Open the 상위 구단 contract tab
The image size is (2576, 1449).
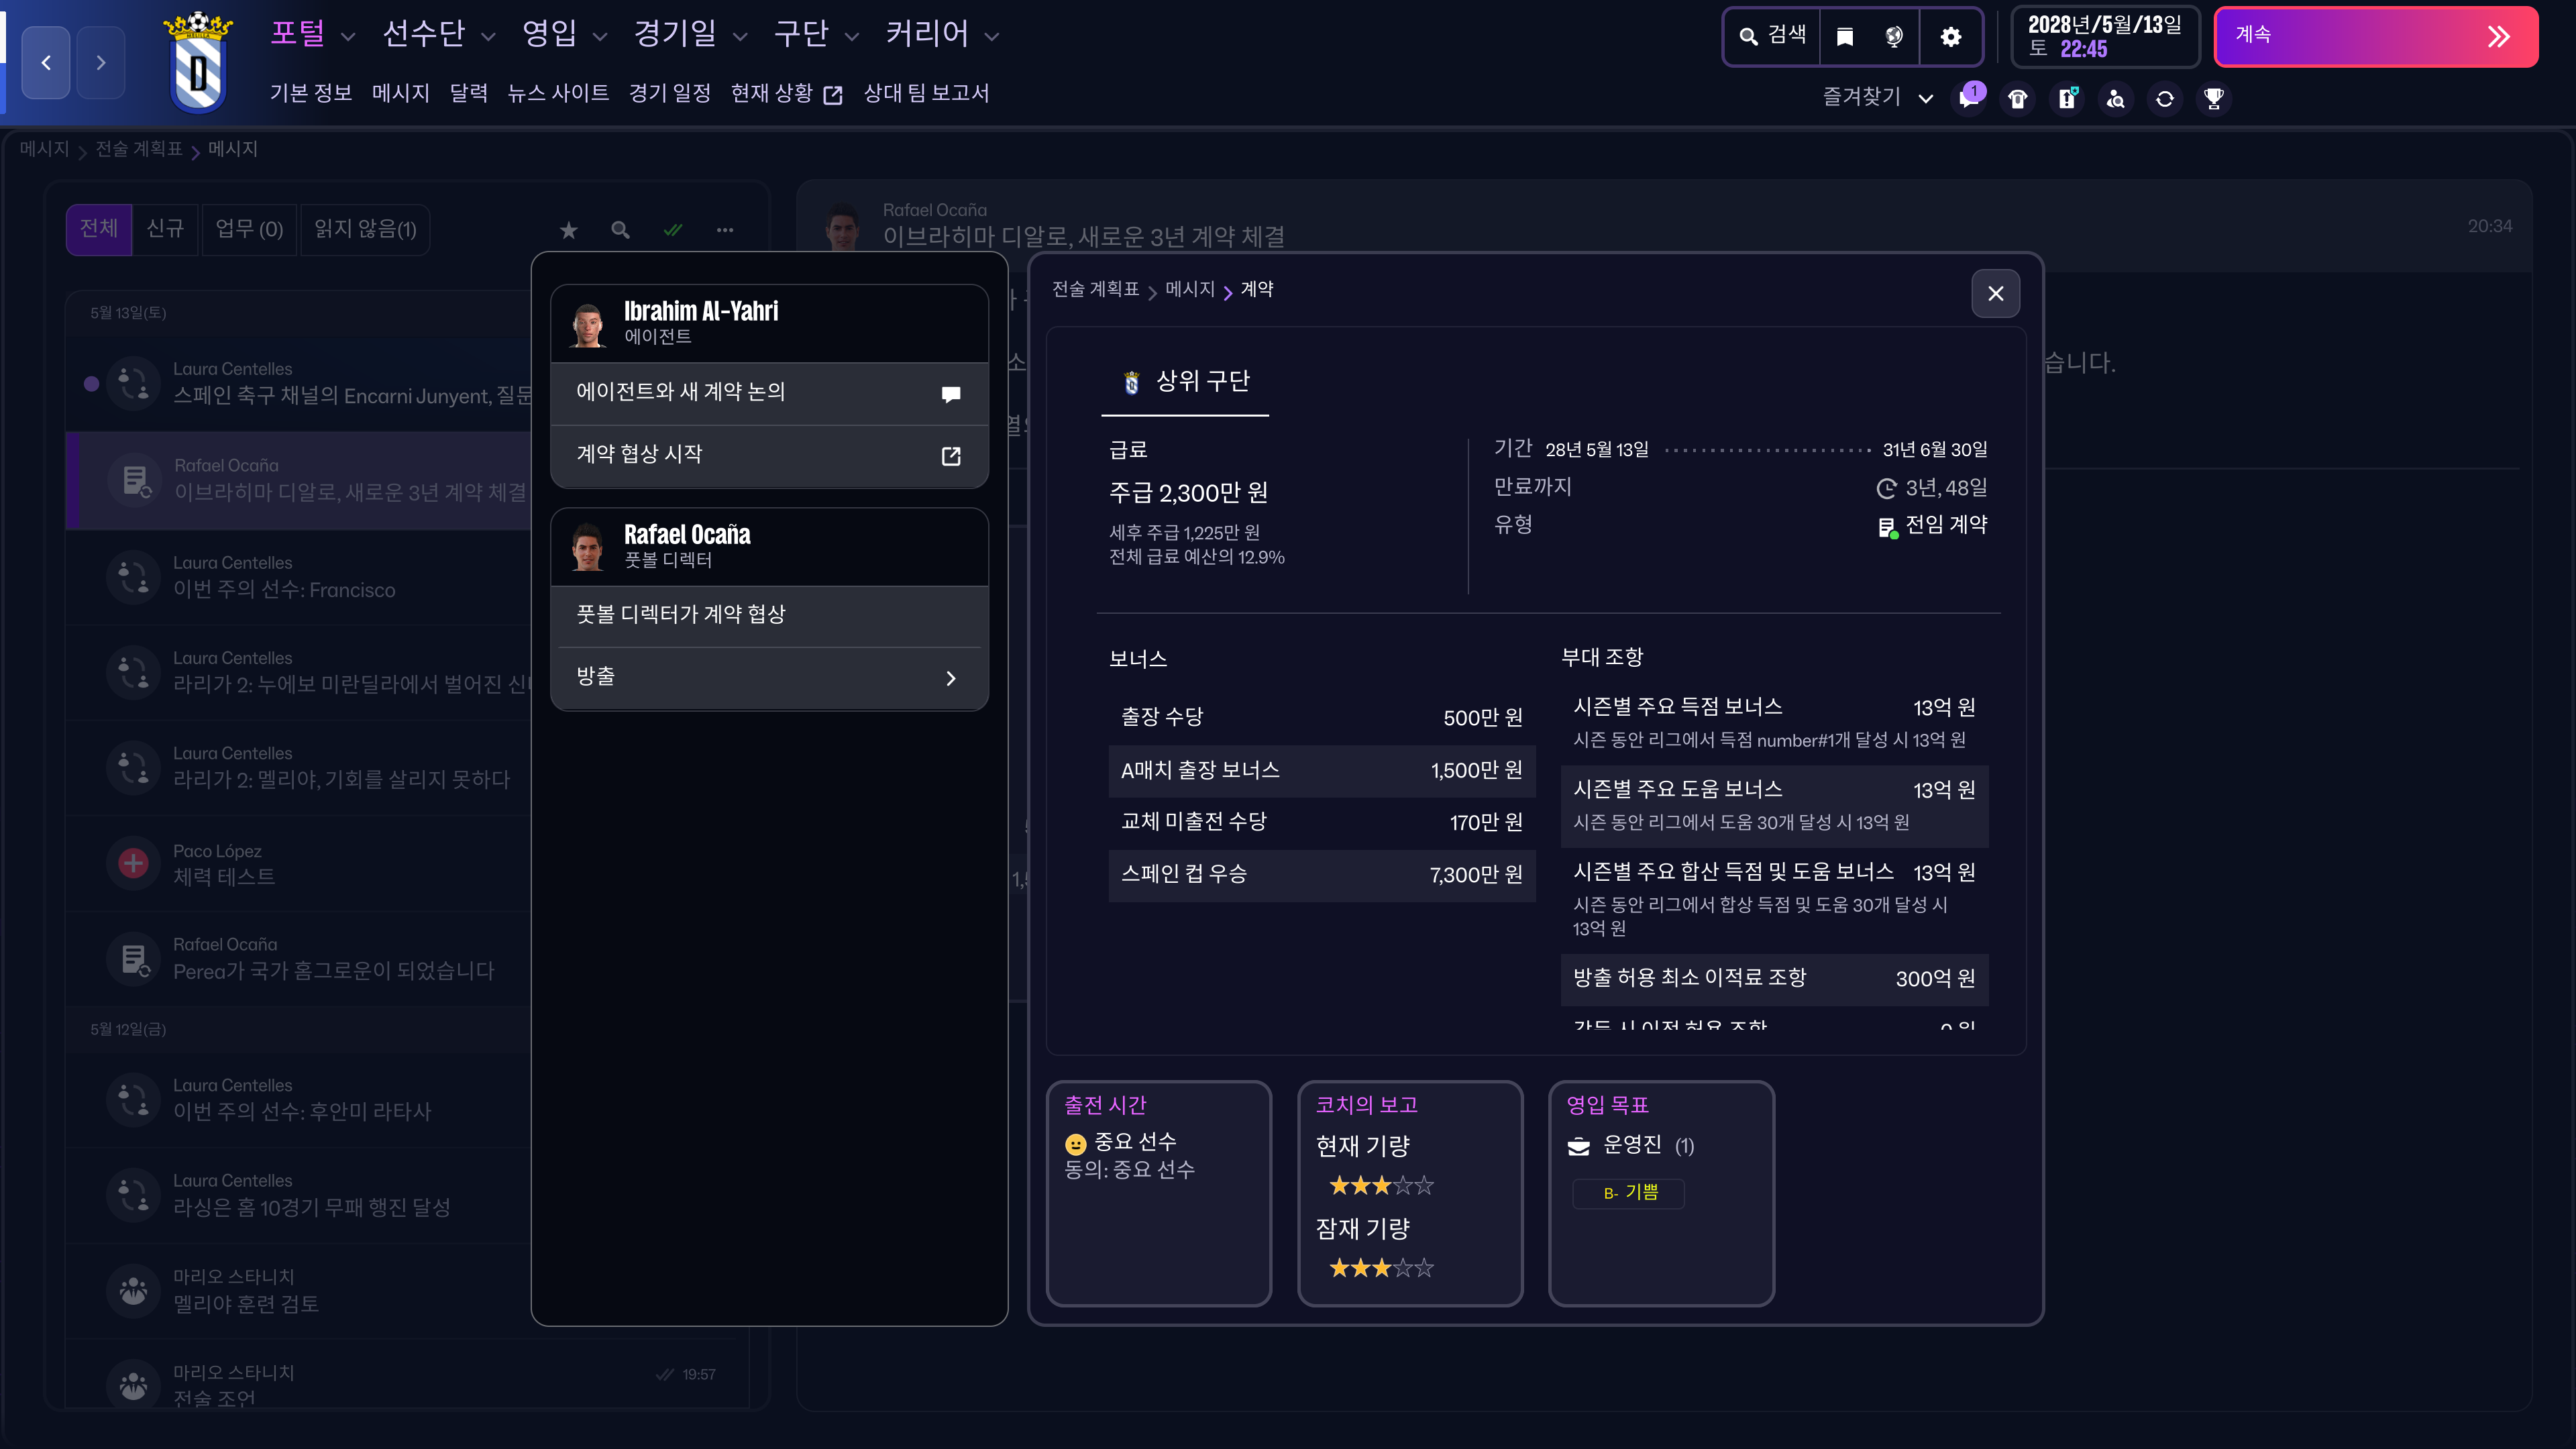1186,382
